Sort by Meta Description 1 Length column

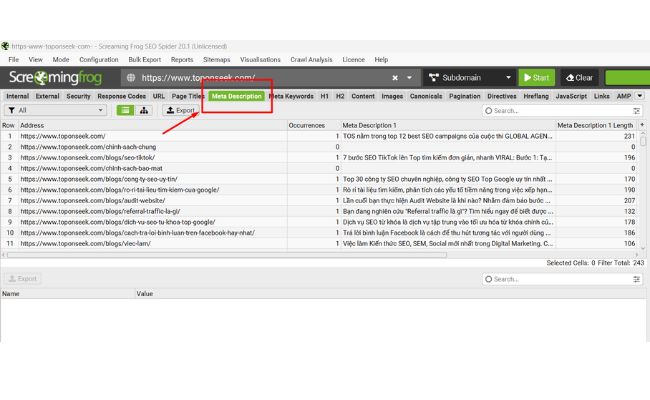pos(595,125)
